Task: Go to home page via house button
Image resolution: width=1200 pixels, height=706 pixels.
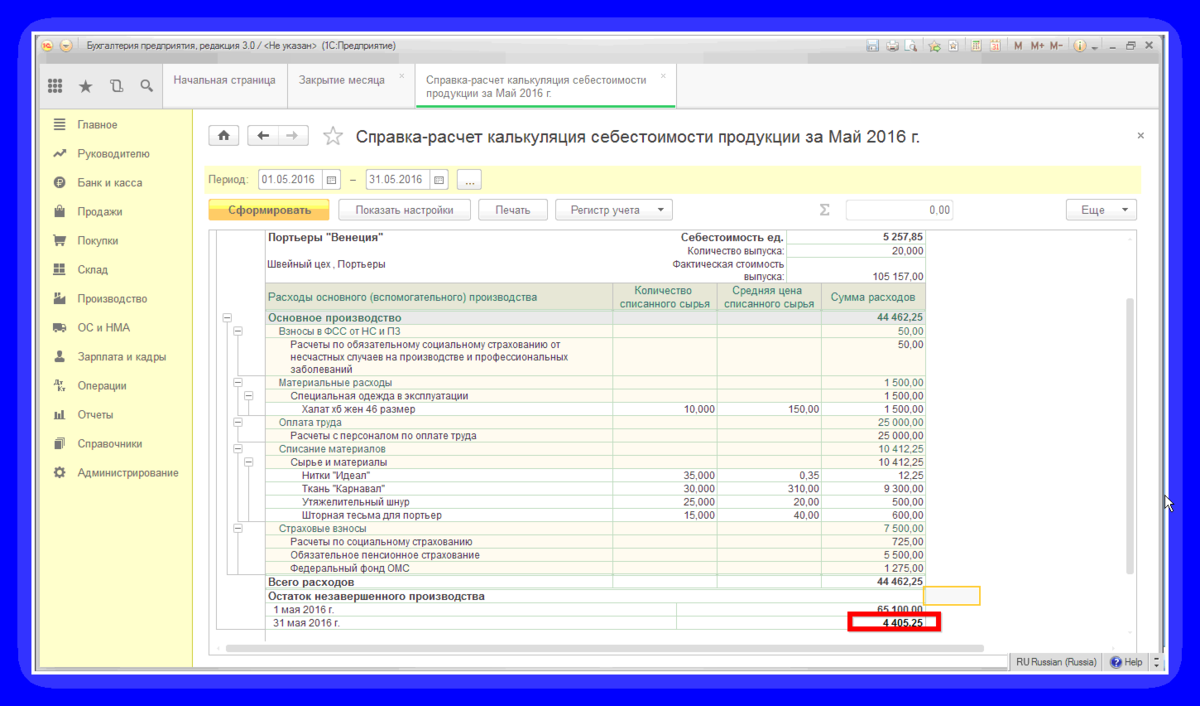Action: [x=223, y=136]
